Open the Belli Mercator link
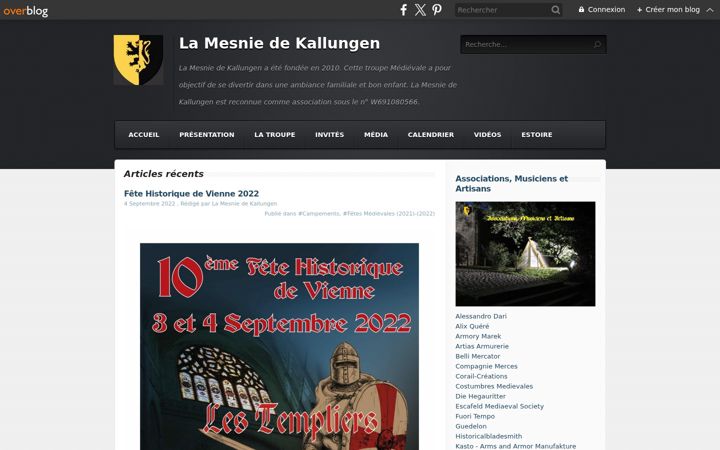Image resolution: width=720 pixels, height=450 pixels. click(x=478, y=356)
